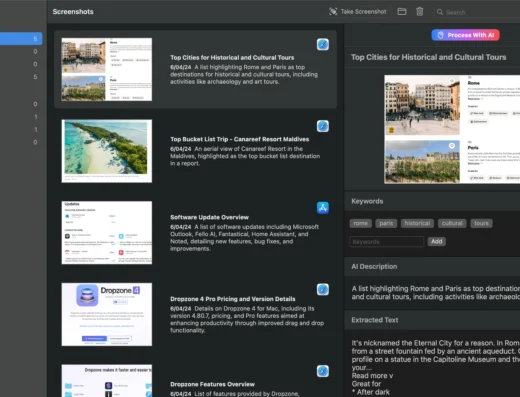Open the Maldives aerial beach thumbnail
This screenshot has height=397, width=520.
[107, 151]
